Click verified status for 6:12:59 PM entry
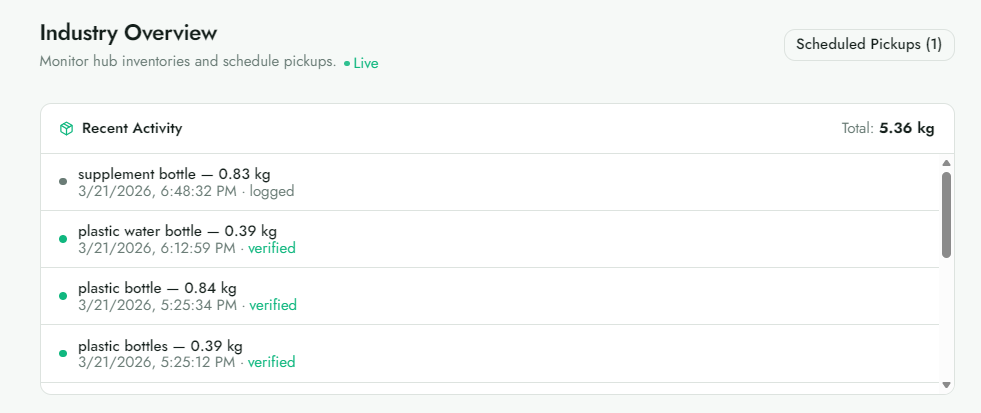 point(272,248)
